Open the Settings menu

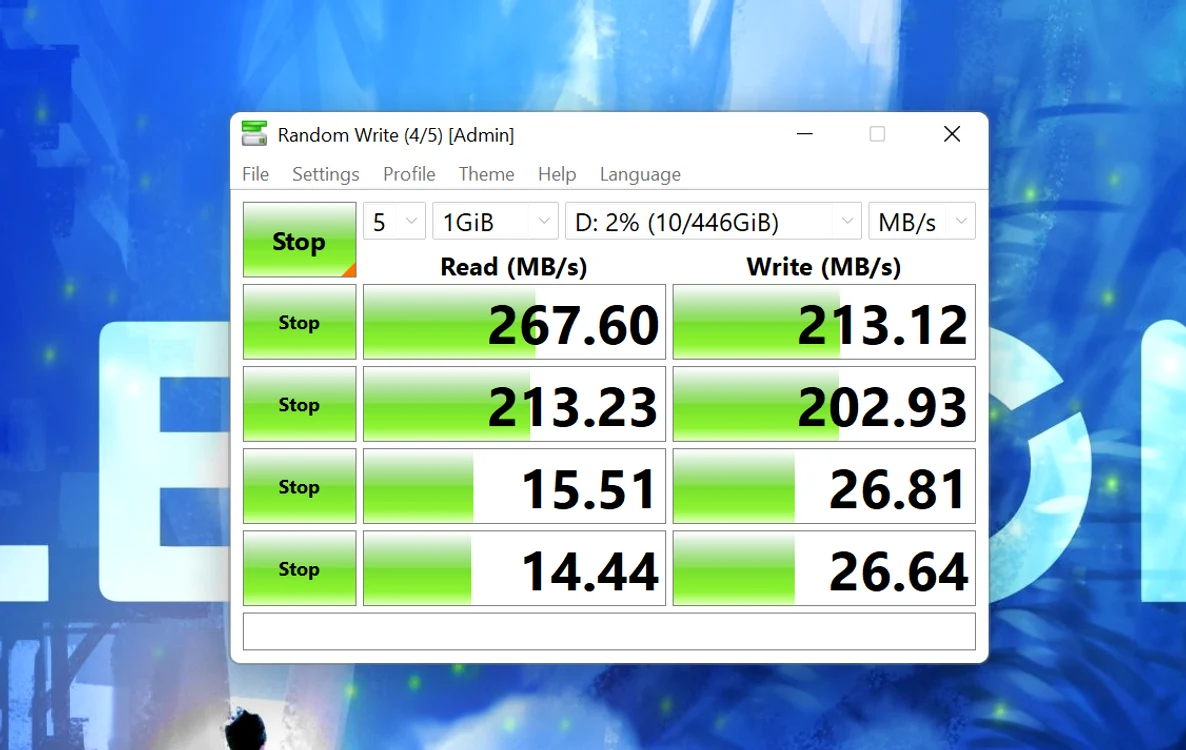(326, 174)
